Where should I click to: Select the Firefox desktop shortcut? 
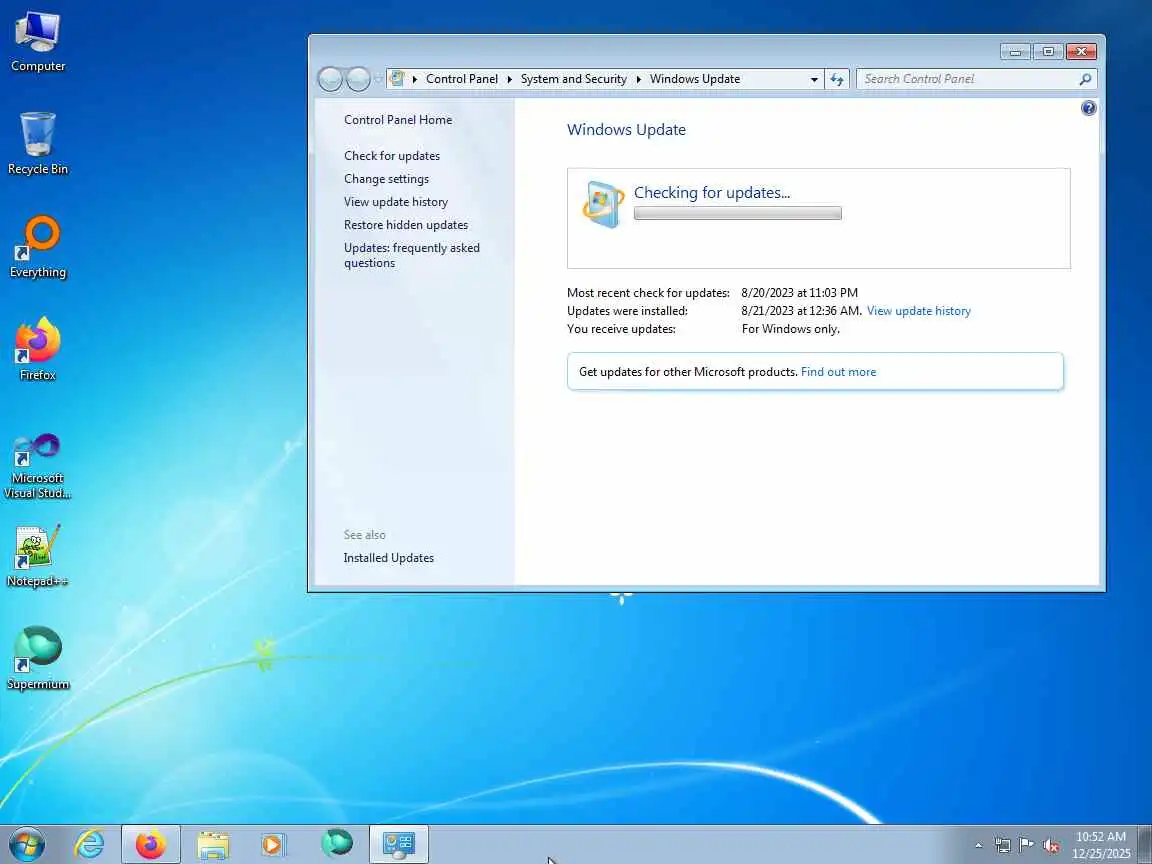click(x=37, y=350)
